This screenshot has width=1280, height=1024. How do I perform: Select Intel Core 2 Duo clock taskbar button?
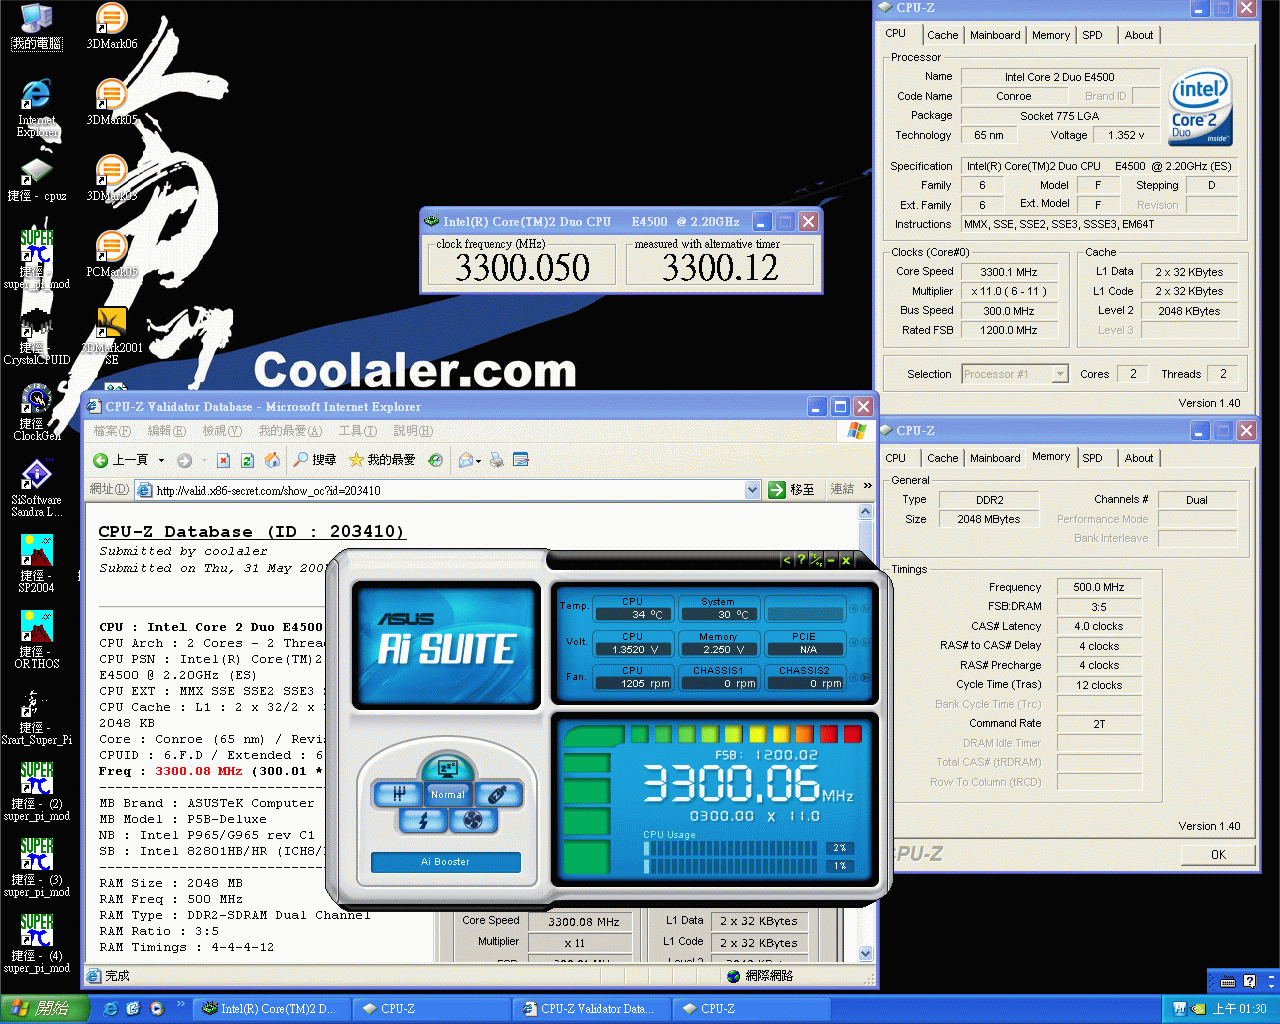(271, 1009)
